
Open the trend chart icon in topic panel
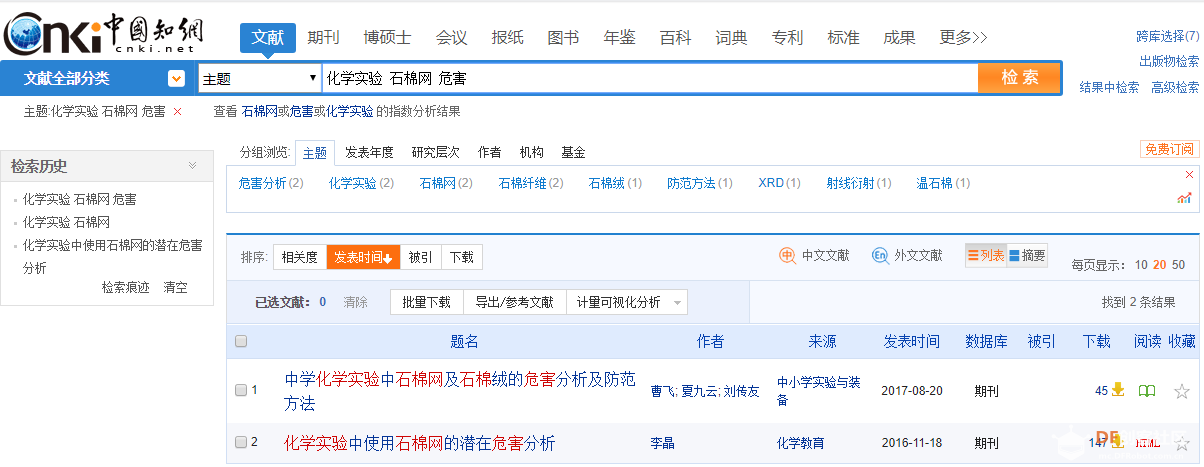click(x=1184, y=198)
